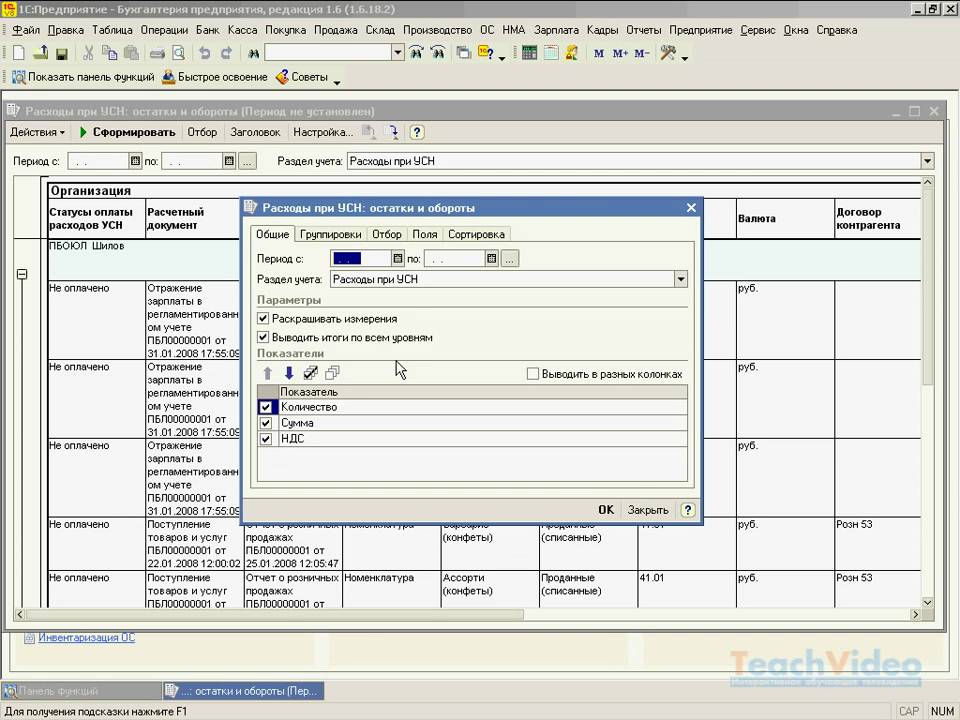Open Print preview magnifier icon
The image size is (960, 720).
(178, 53)
